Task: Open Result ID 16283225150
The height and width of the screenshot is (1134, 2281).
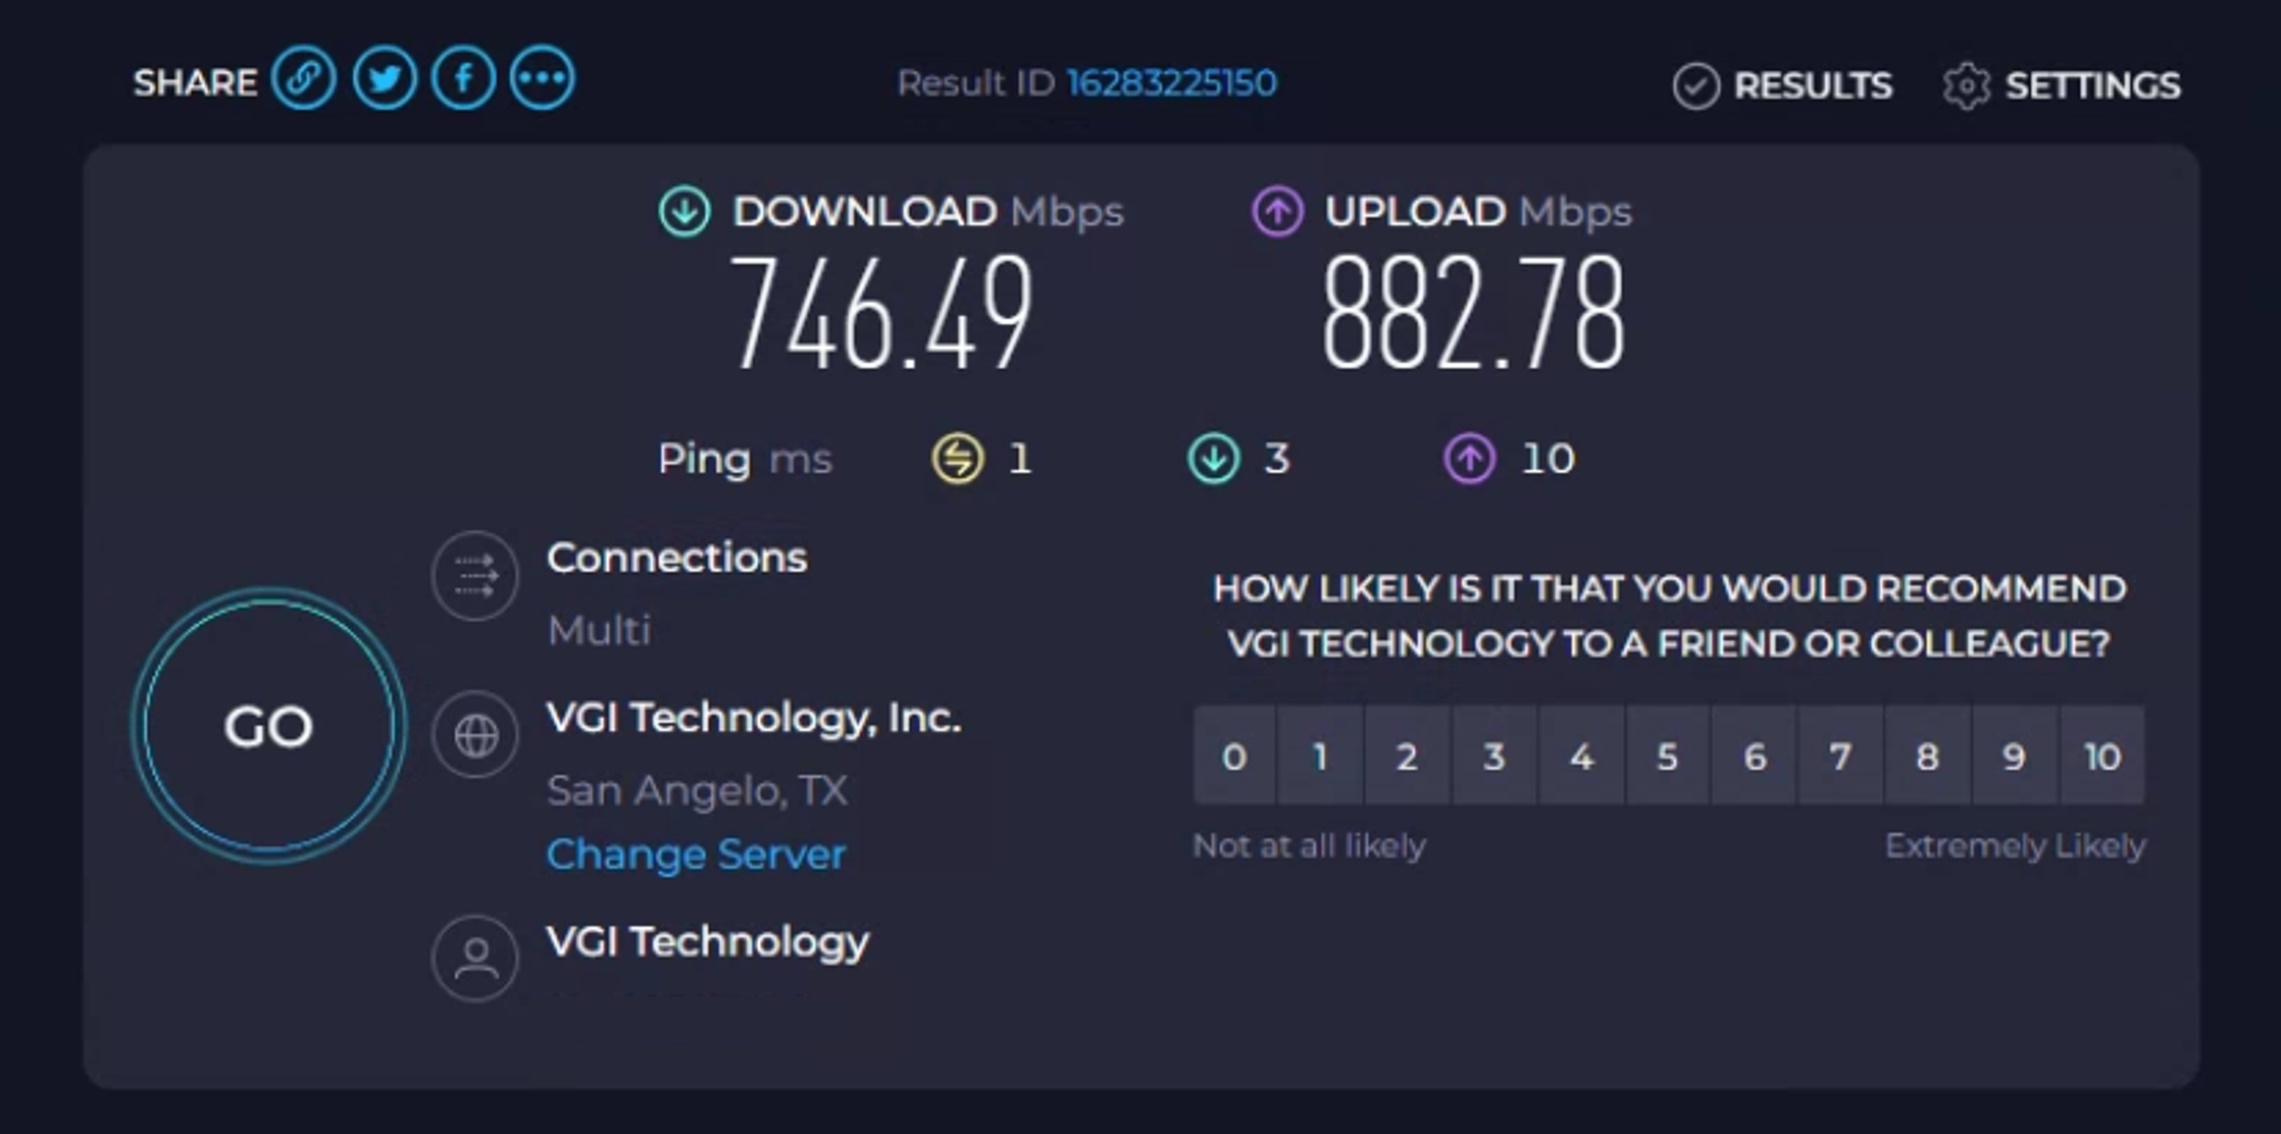Action: pyautogui.click(x=1170, y=82)
